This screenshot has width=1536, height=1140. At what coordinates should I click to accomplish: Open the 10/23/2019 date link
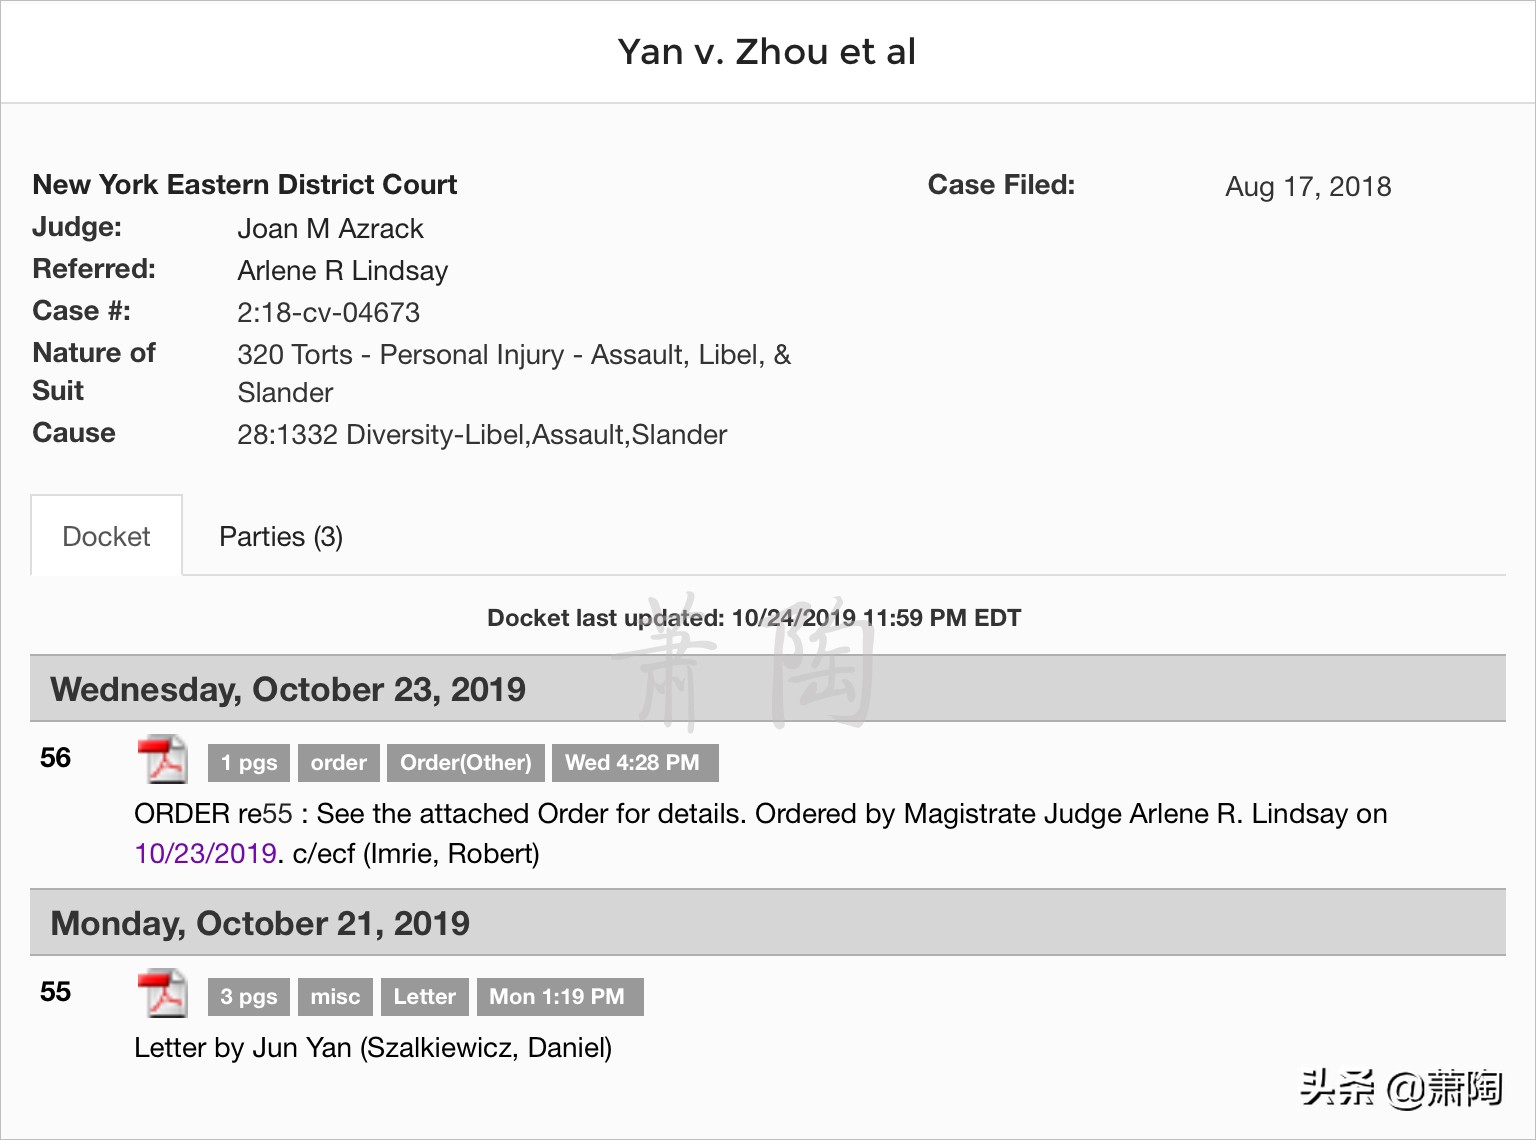pos(205,853)
